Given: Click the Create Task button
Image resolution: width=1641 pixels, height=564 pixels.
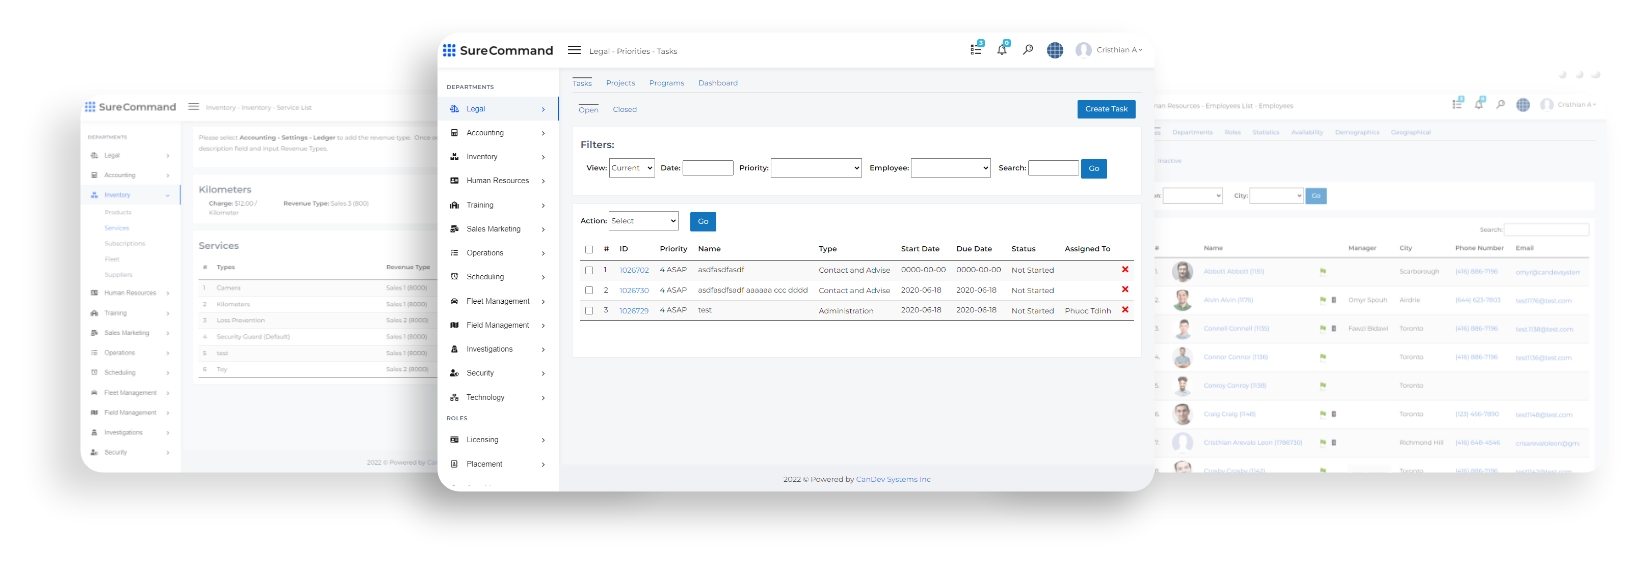Looking at the screenshot, I should [x=1106, y=109].
